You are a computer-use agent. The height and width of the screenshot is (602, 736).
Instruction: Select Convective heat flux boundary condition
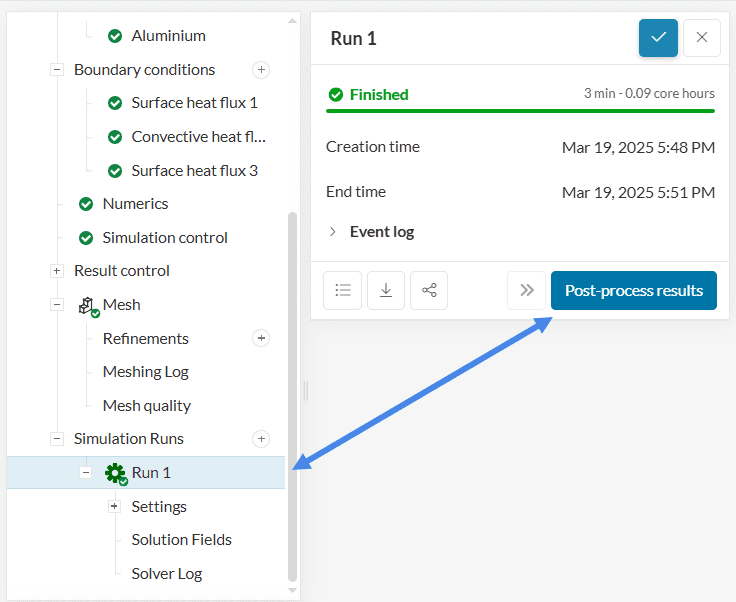[x=198, y=137]
